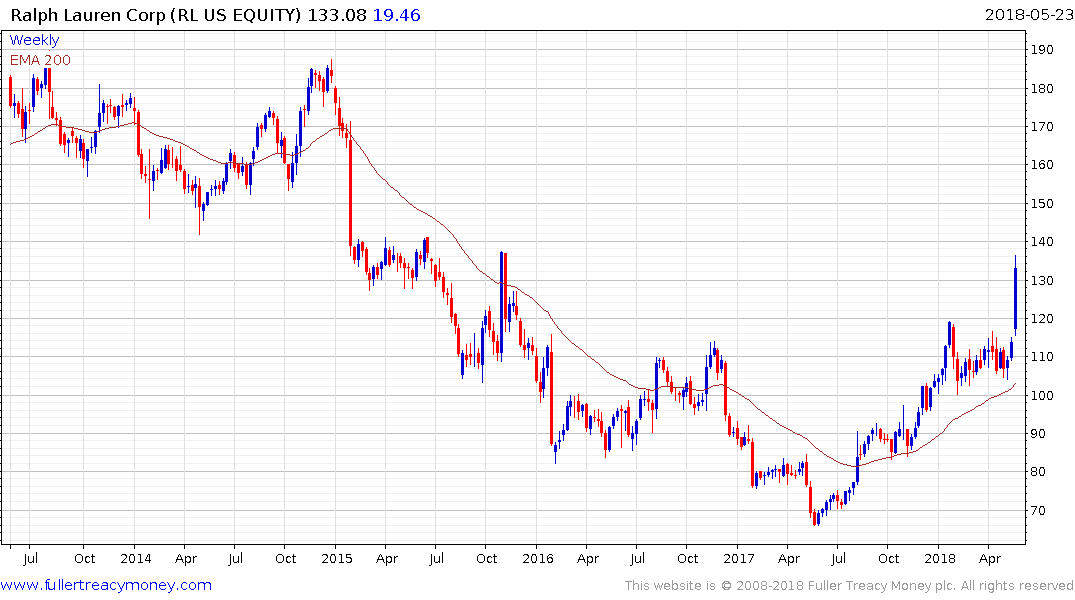
Task: Click the 80 price axis label
Action: pos(1038,472)
